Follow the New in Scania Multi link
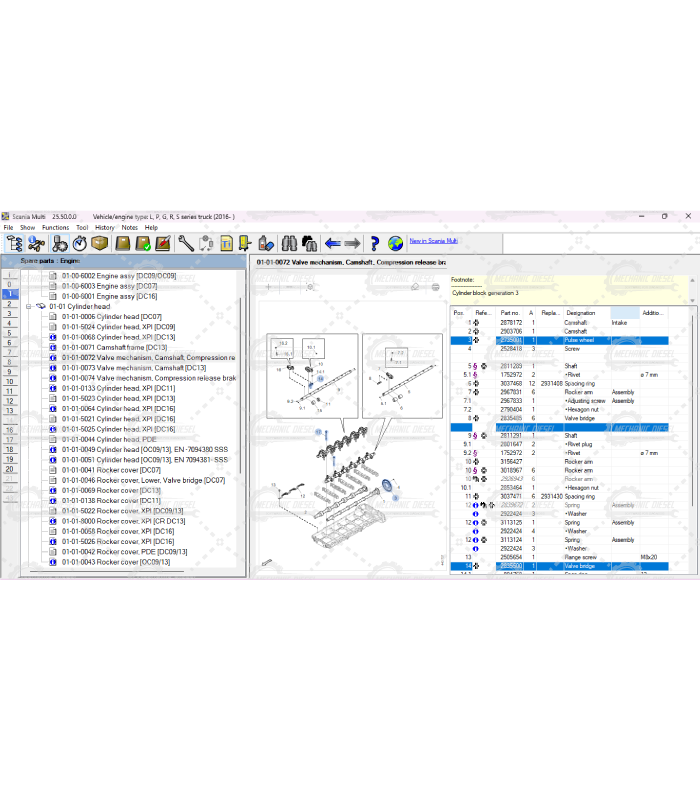700x800 pixels. pos(433,241)
